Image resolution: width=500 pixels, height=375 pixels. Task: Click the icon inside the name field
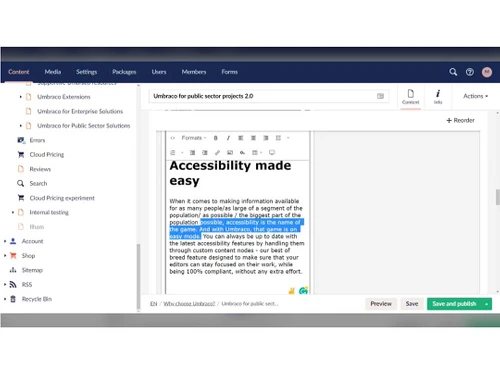(x=380, y=96)
